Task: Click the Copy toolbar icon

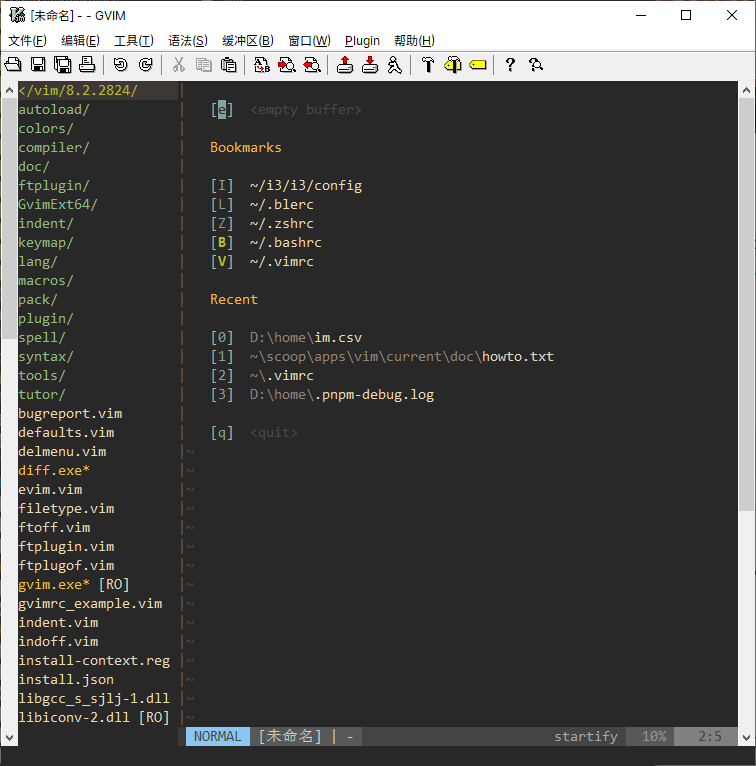Action: click(x=204, y=64)
